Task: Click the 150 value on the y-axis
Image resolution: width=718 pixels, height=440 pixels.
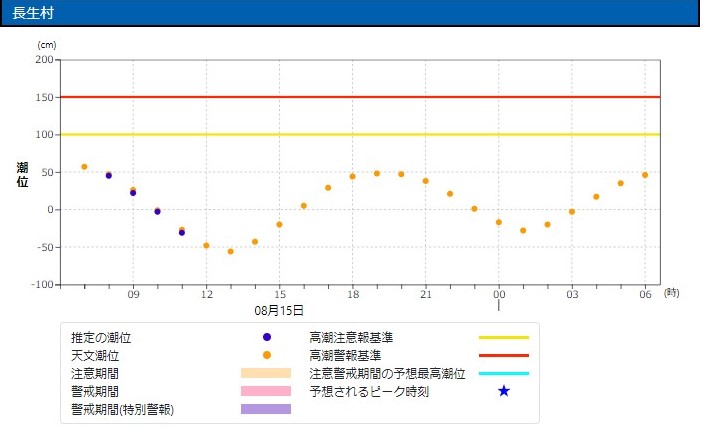Action: tap(44, 97)
